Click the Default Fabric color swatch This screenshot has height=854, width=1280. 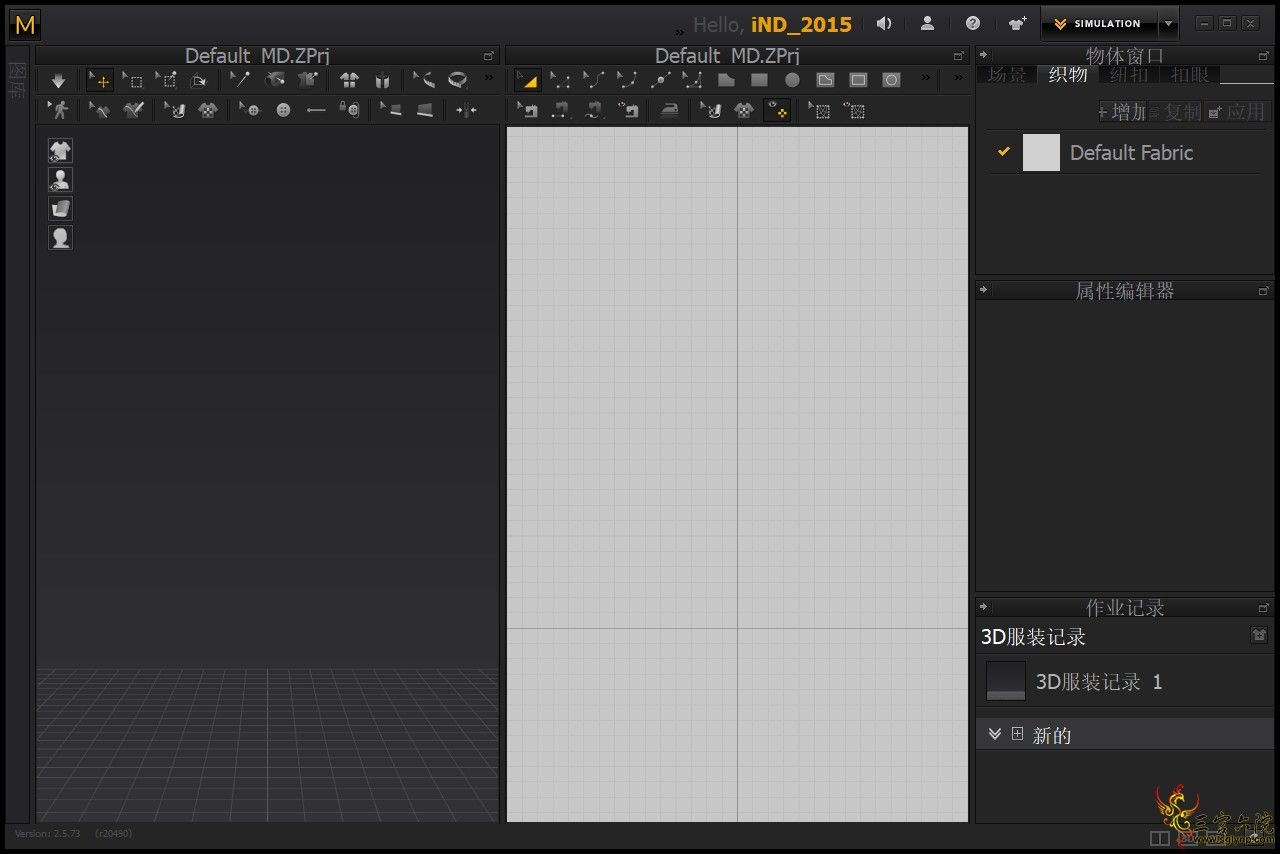1041,152
